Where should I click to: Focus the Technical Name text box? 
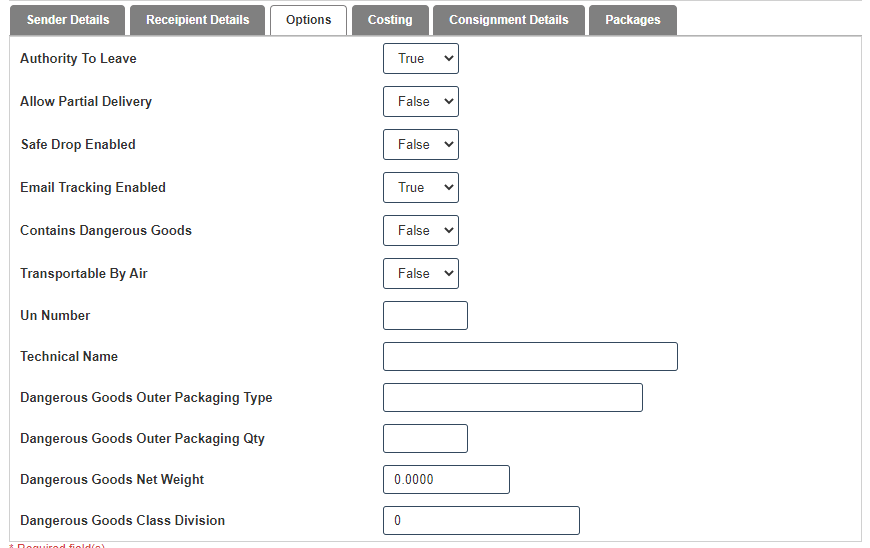click(x=530, y=357)
